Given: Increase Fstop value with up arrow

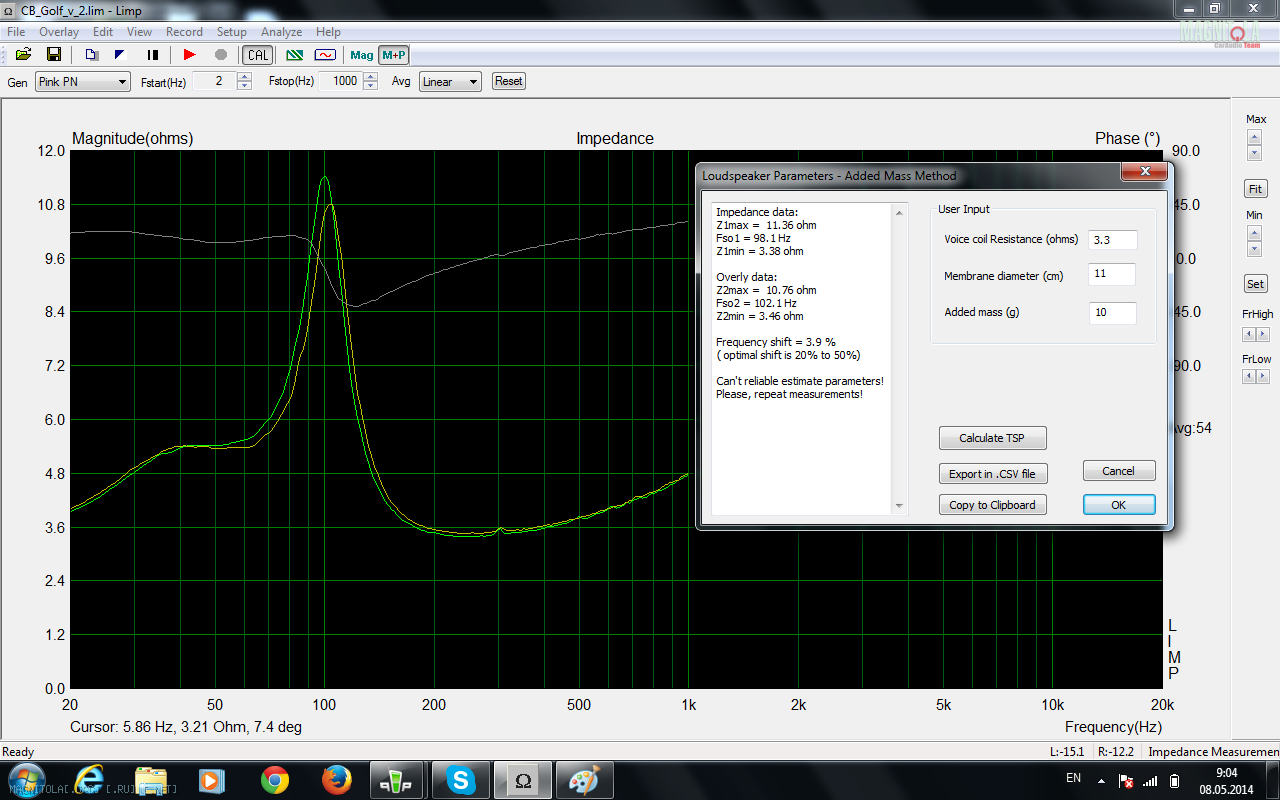Looking at the screenshot, I should (369, 77).
